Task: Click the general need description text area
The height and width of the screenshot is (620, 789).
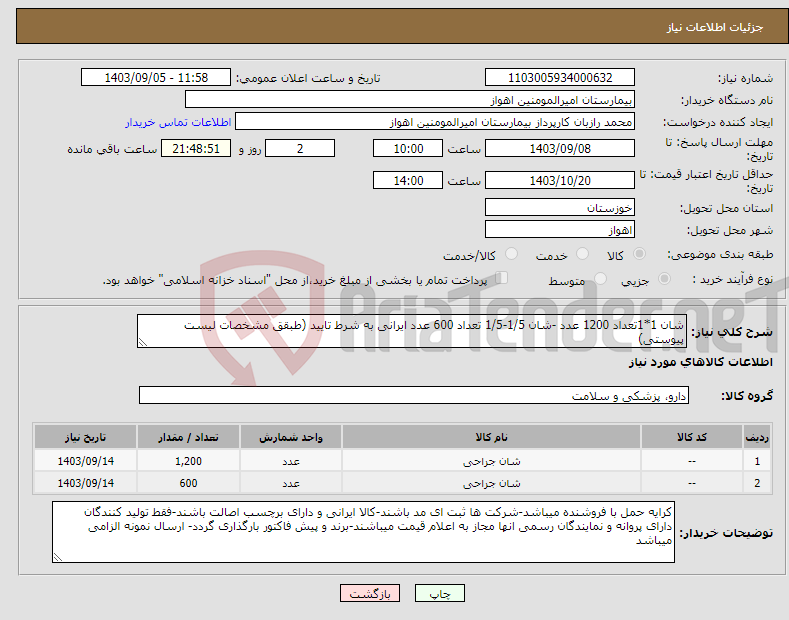Action: tap(412, 331)
